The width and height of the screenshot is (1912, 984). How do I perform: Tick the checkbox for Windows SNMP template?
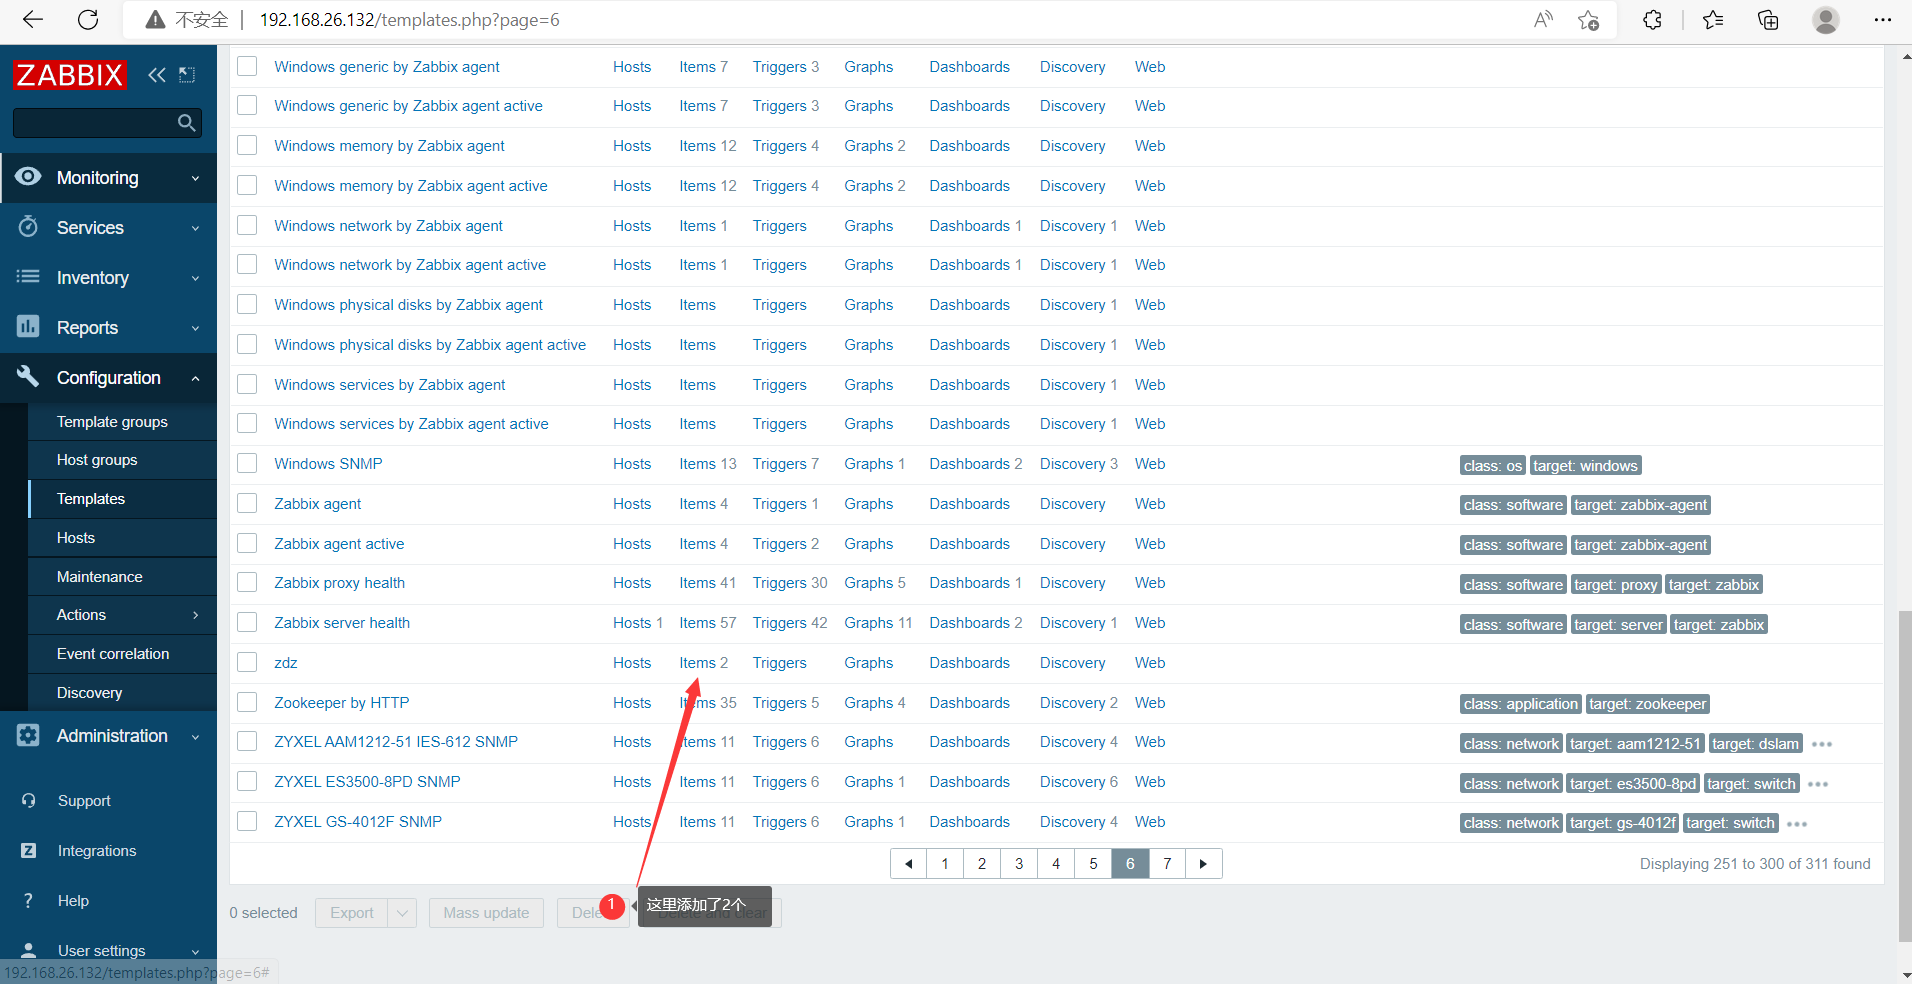[x=247, y=464]
